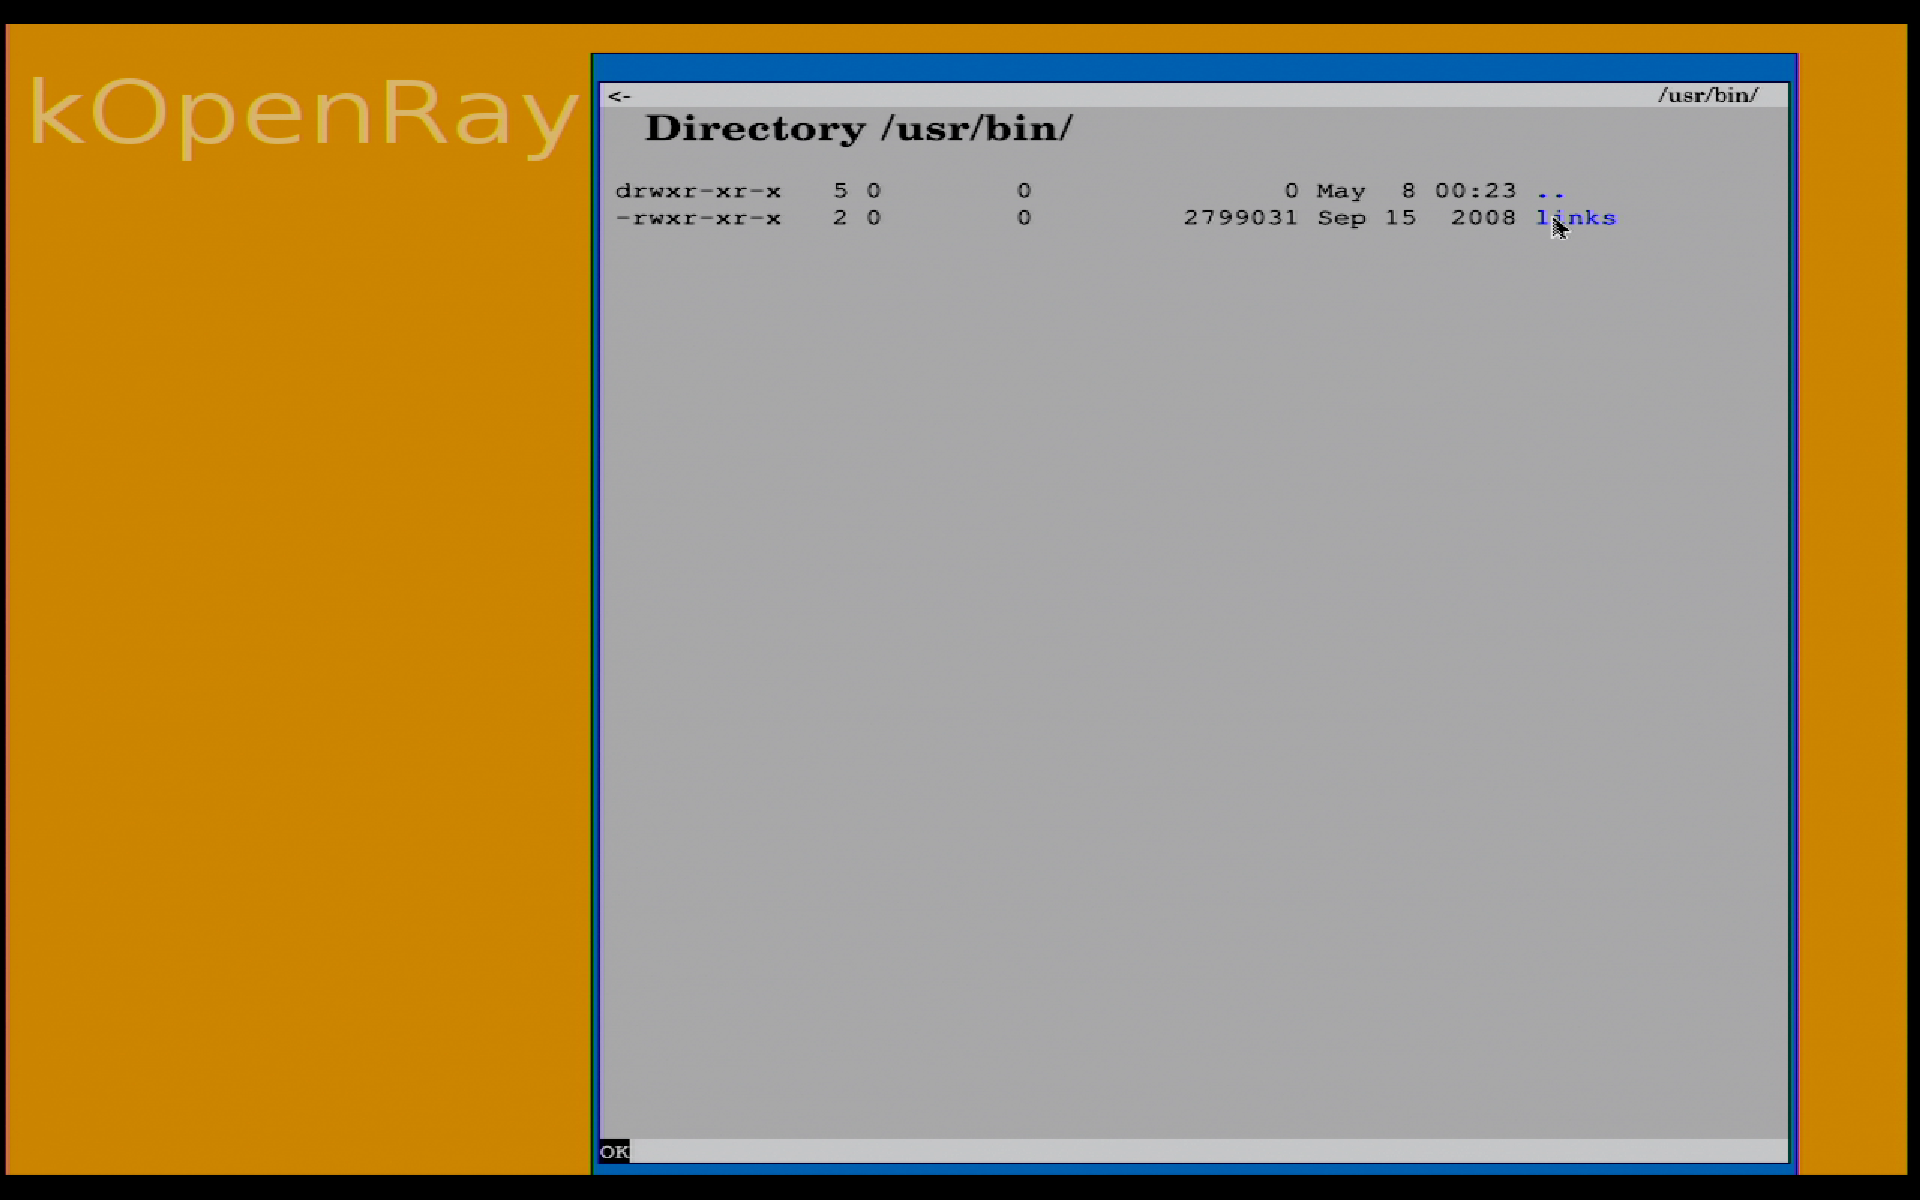Screen dimensions: 1920x1200
Task: Click link count '2' in links row
Action: pyautogui.click(x=840, y=218)
